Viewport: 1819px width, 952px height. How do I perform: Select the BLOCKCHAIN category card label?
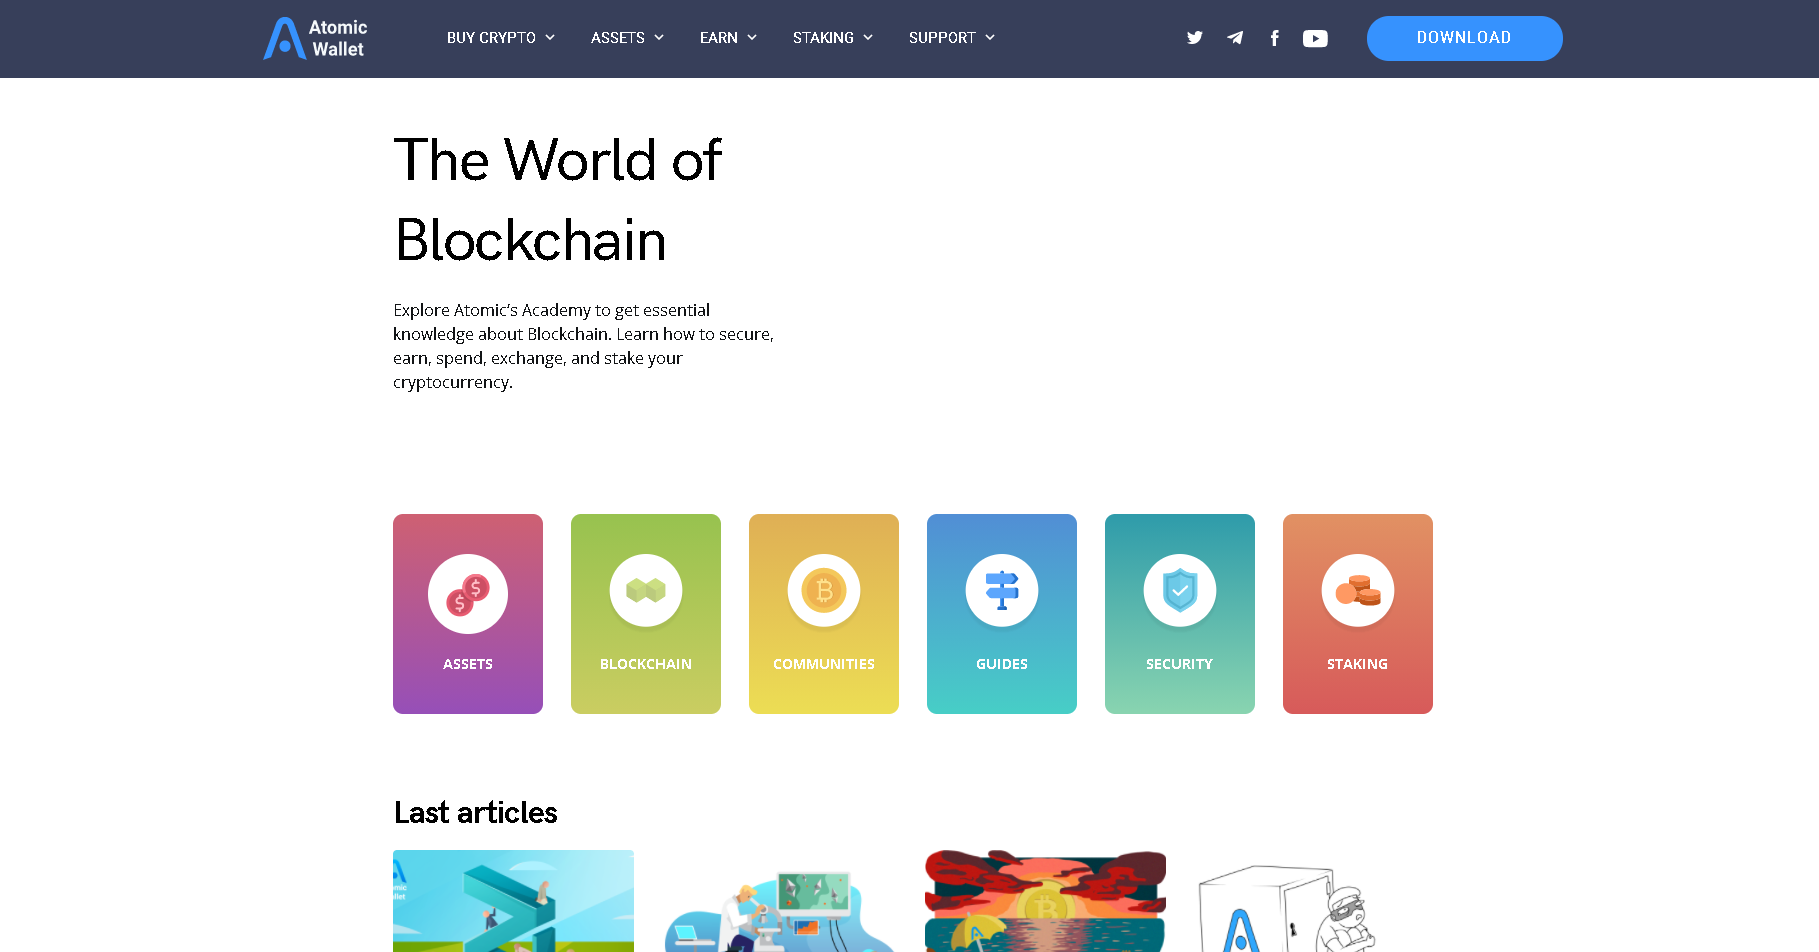[646, 664]
